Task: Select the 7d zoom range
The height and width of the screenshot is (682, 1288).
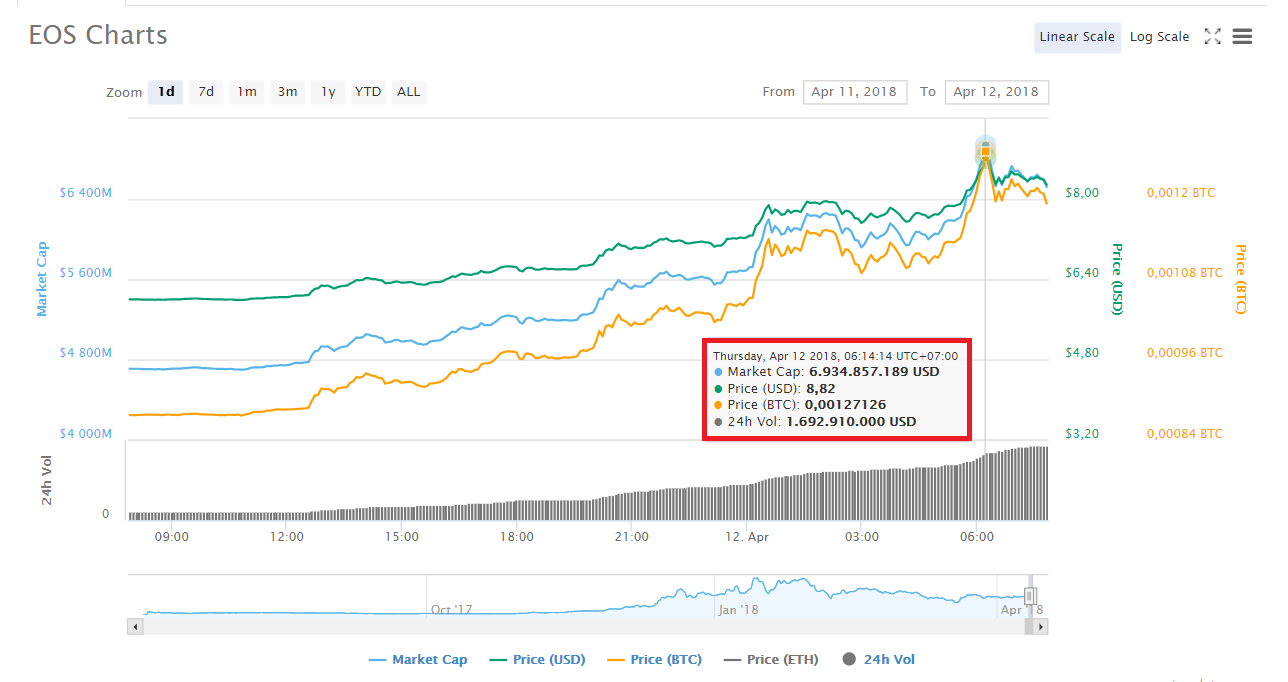Action: 206,92
